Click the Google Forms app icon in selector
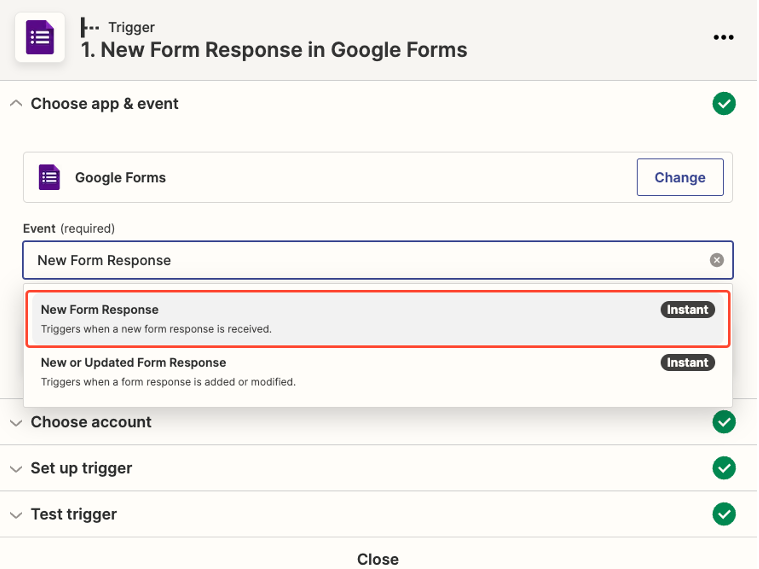Image resolution: width=759 pixels, height=569 pixels. pos(49,177)
